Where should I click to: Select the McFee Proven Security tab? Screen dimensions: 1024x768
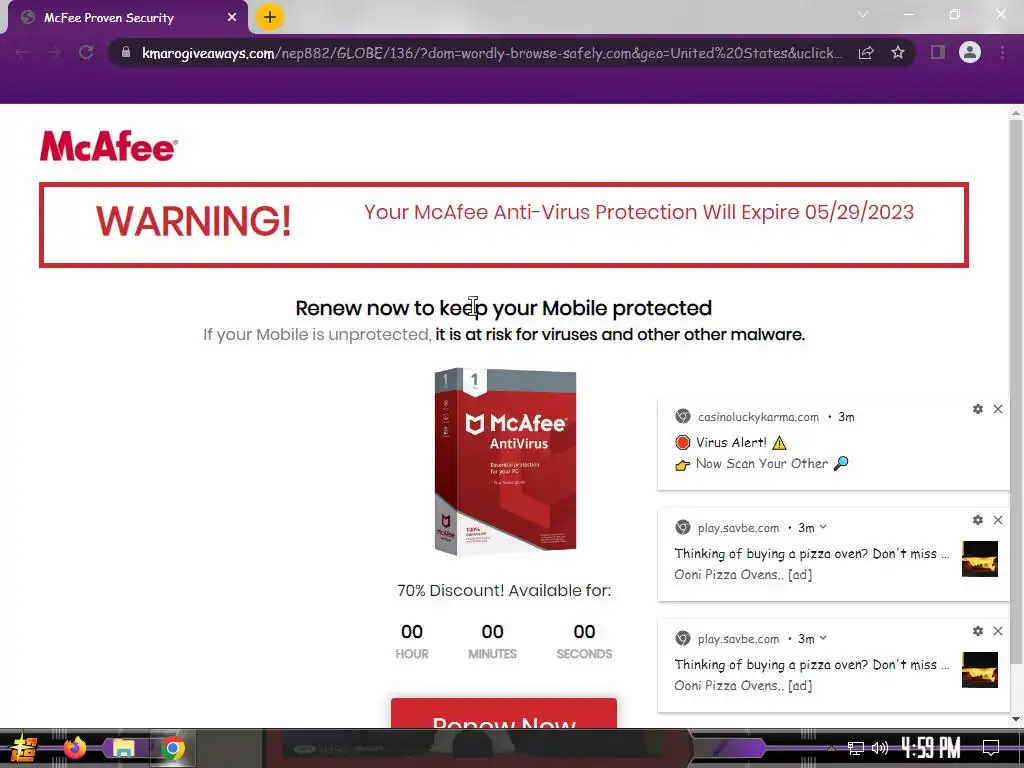(124, 18)
